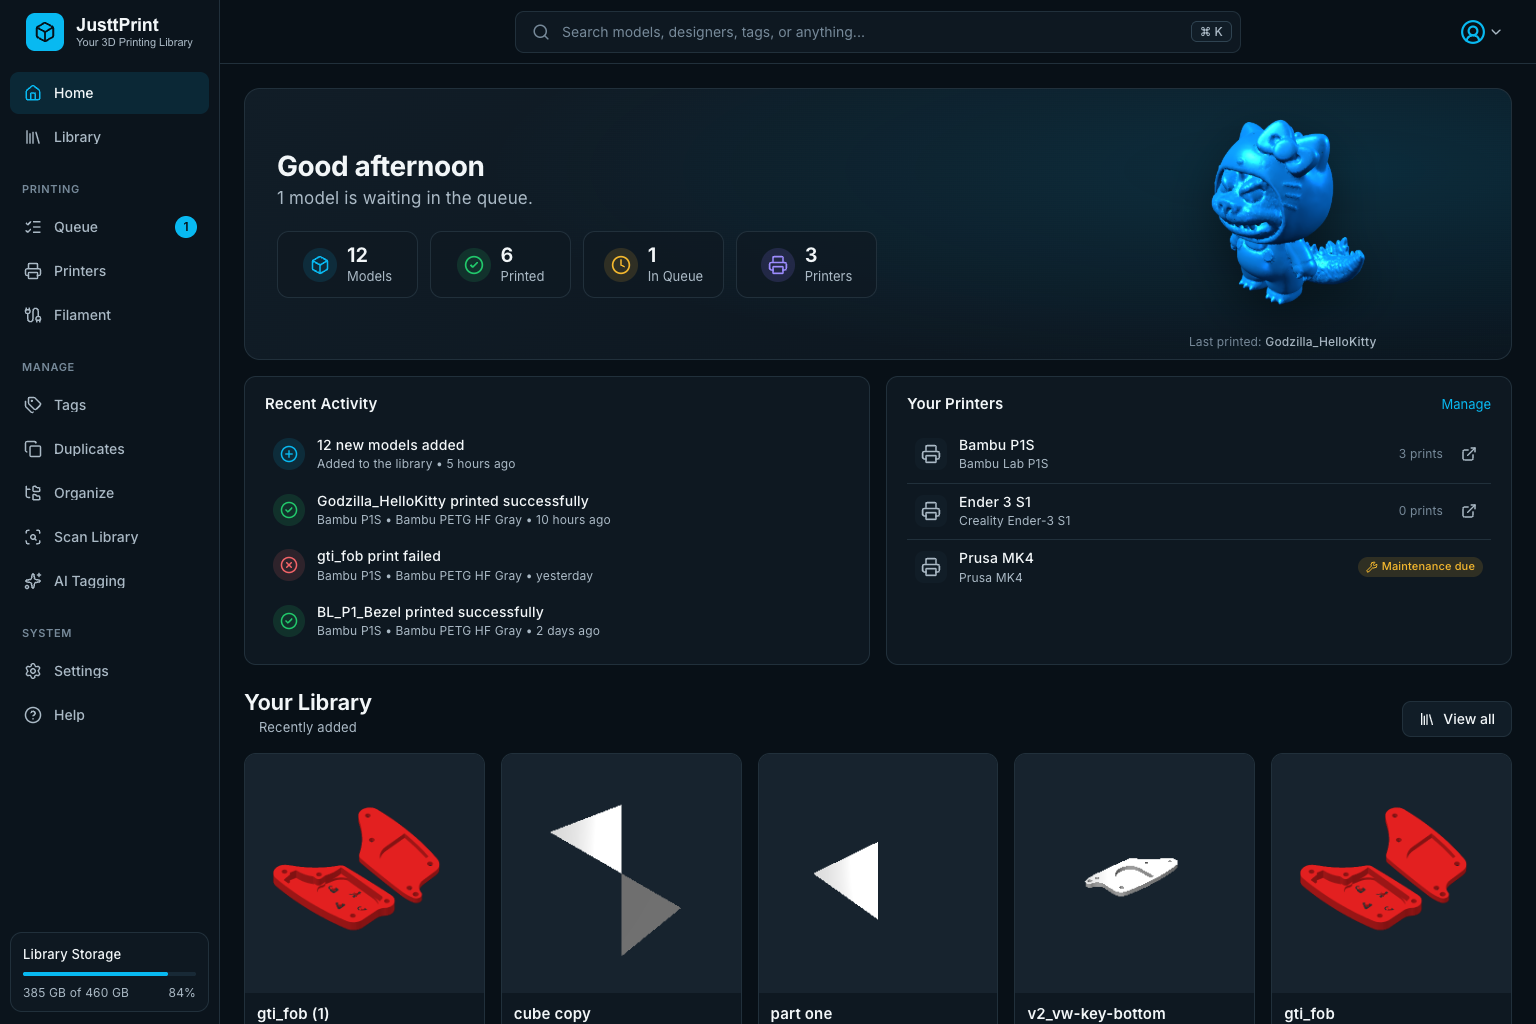Click the Filament spool icon
This screenshot has height=1024, width=1536.
click(x=33, y=315)
